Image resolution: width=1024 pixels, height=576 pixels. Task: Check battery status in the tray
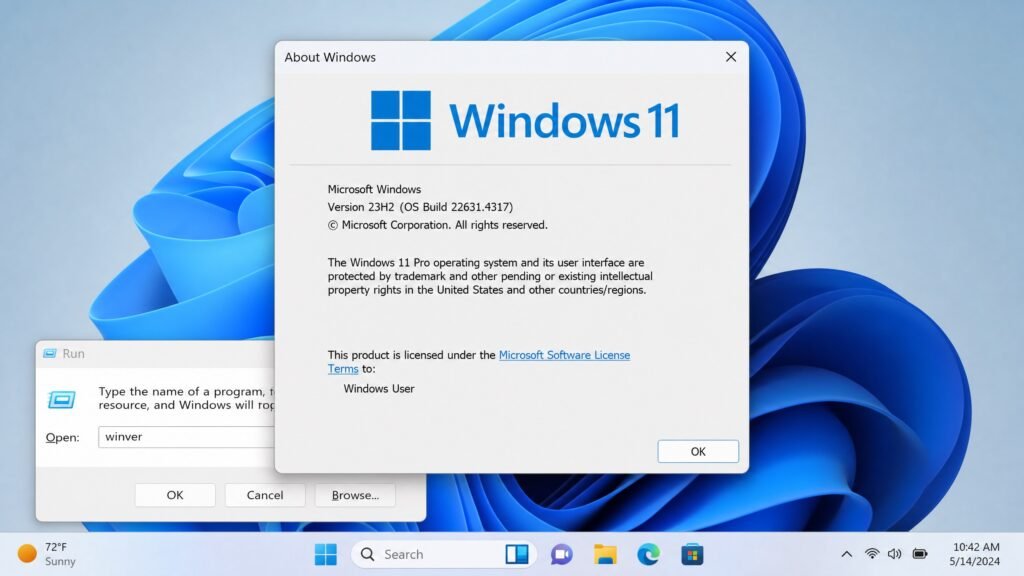(x=920, y=554)
